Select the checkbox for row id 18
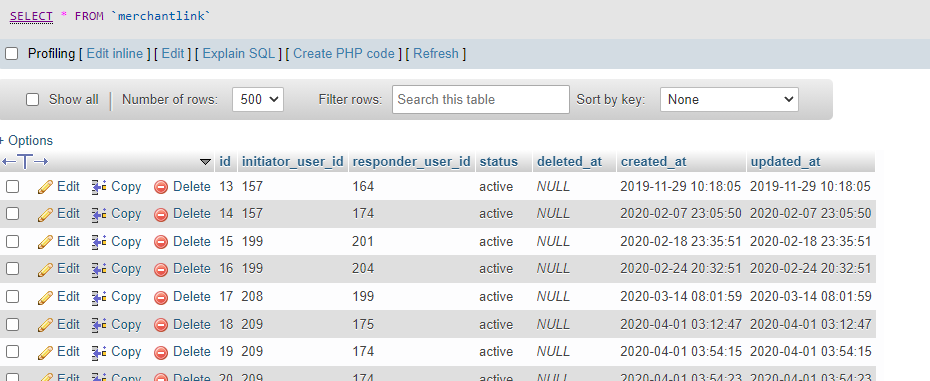This screenshot has width=930, height=381. [x=12, y=324]
